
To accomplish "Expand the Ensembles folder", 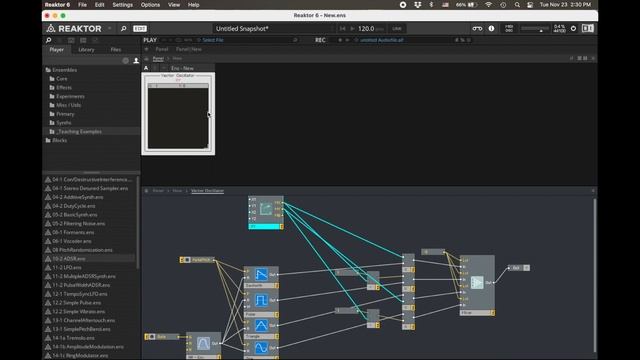I will pyautogui.click(x=64, y=70).
